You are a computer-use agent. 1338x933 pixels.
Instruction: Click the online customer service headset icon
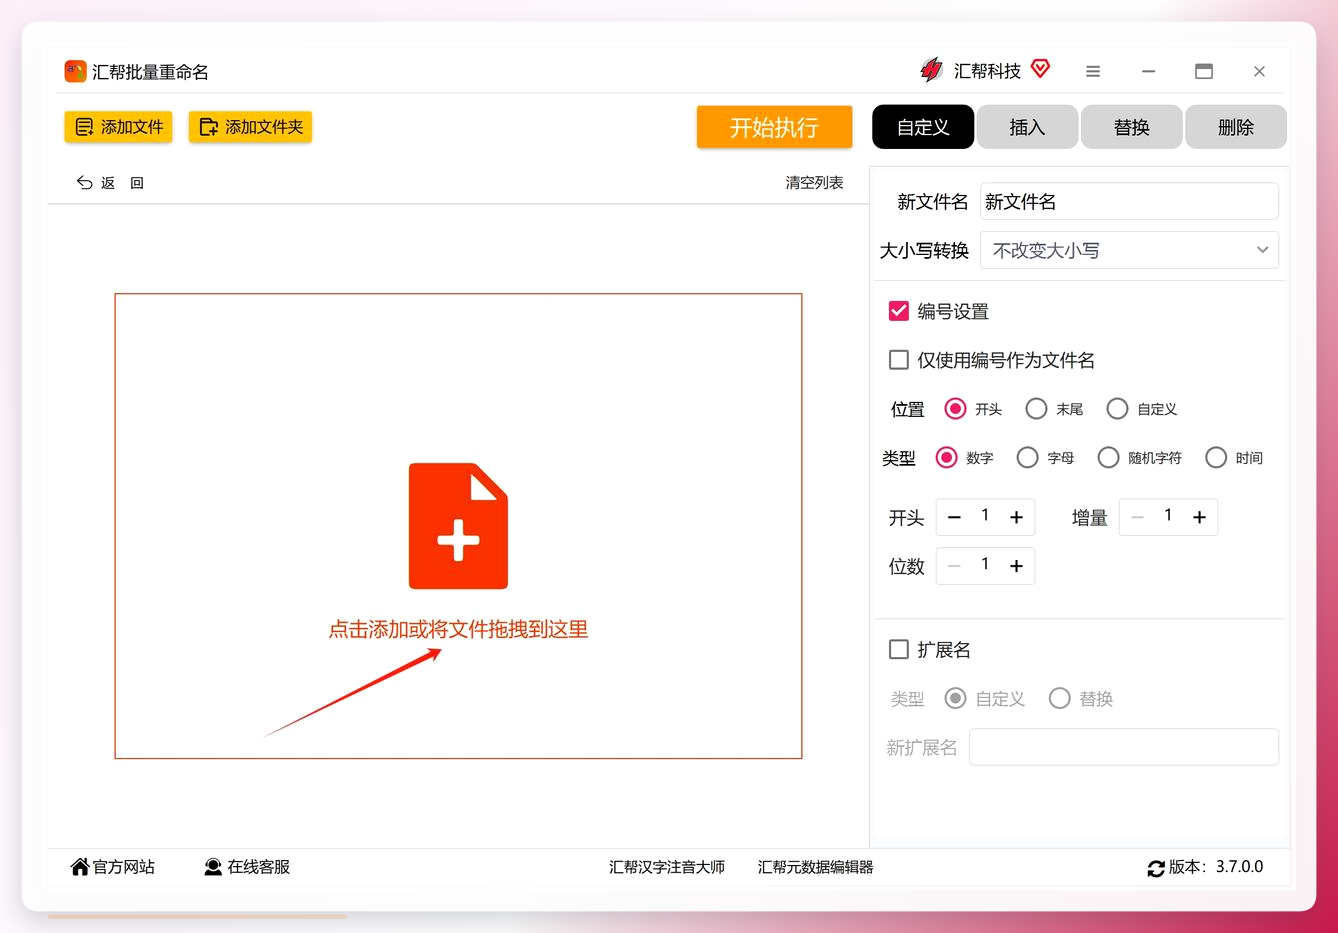pos(213,867)
